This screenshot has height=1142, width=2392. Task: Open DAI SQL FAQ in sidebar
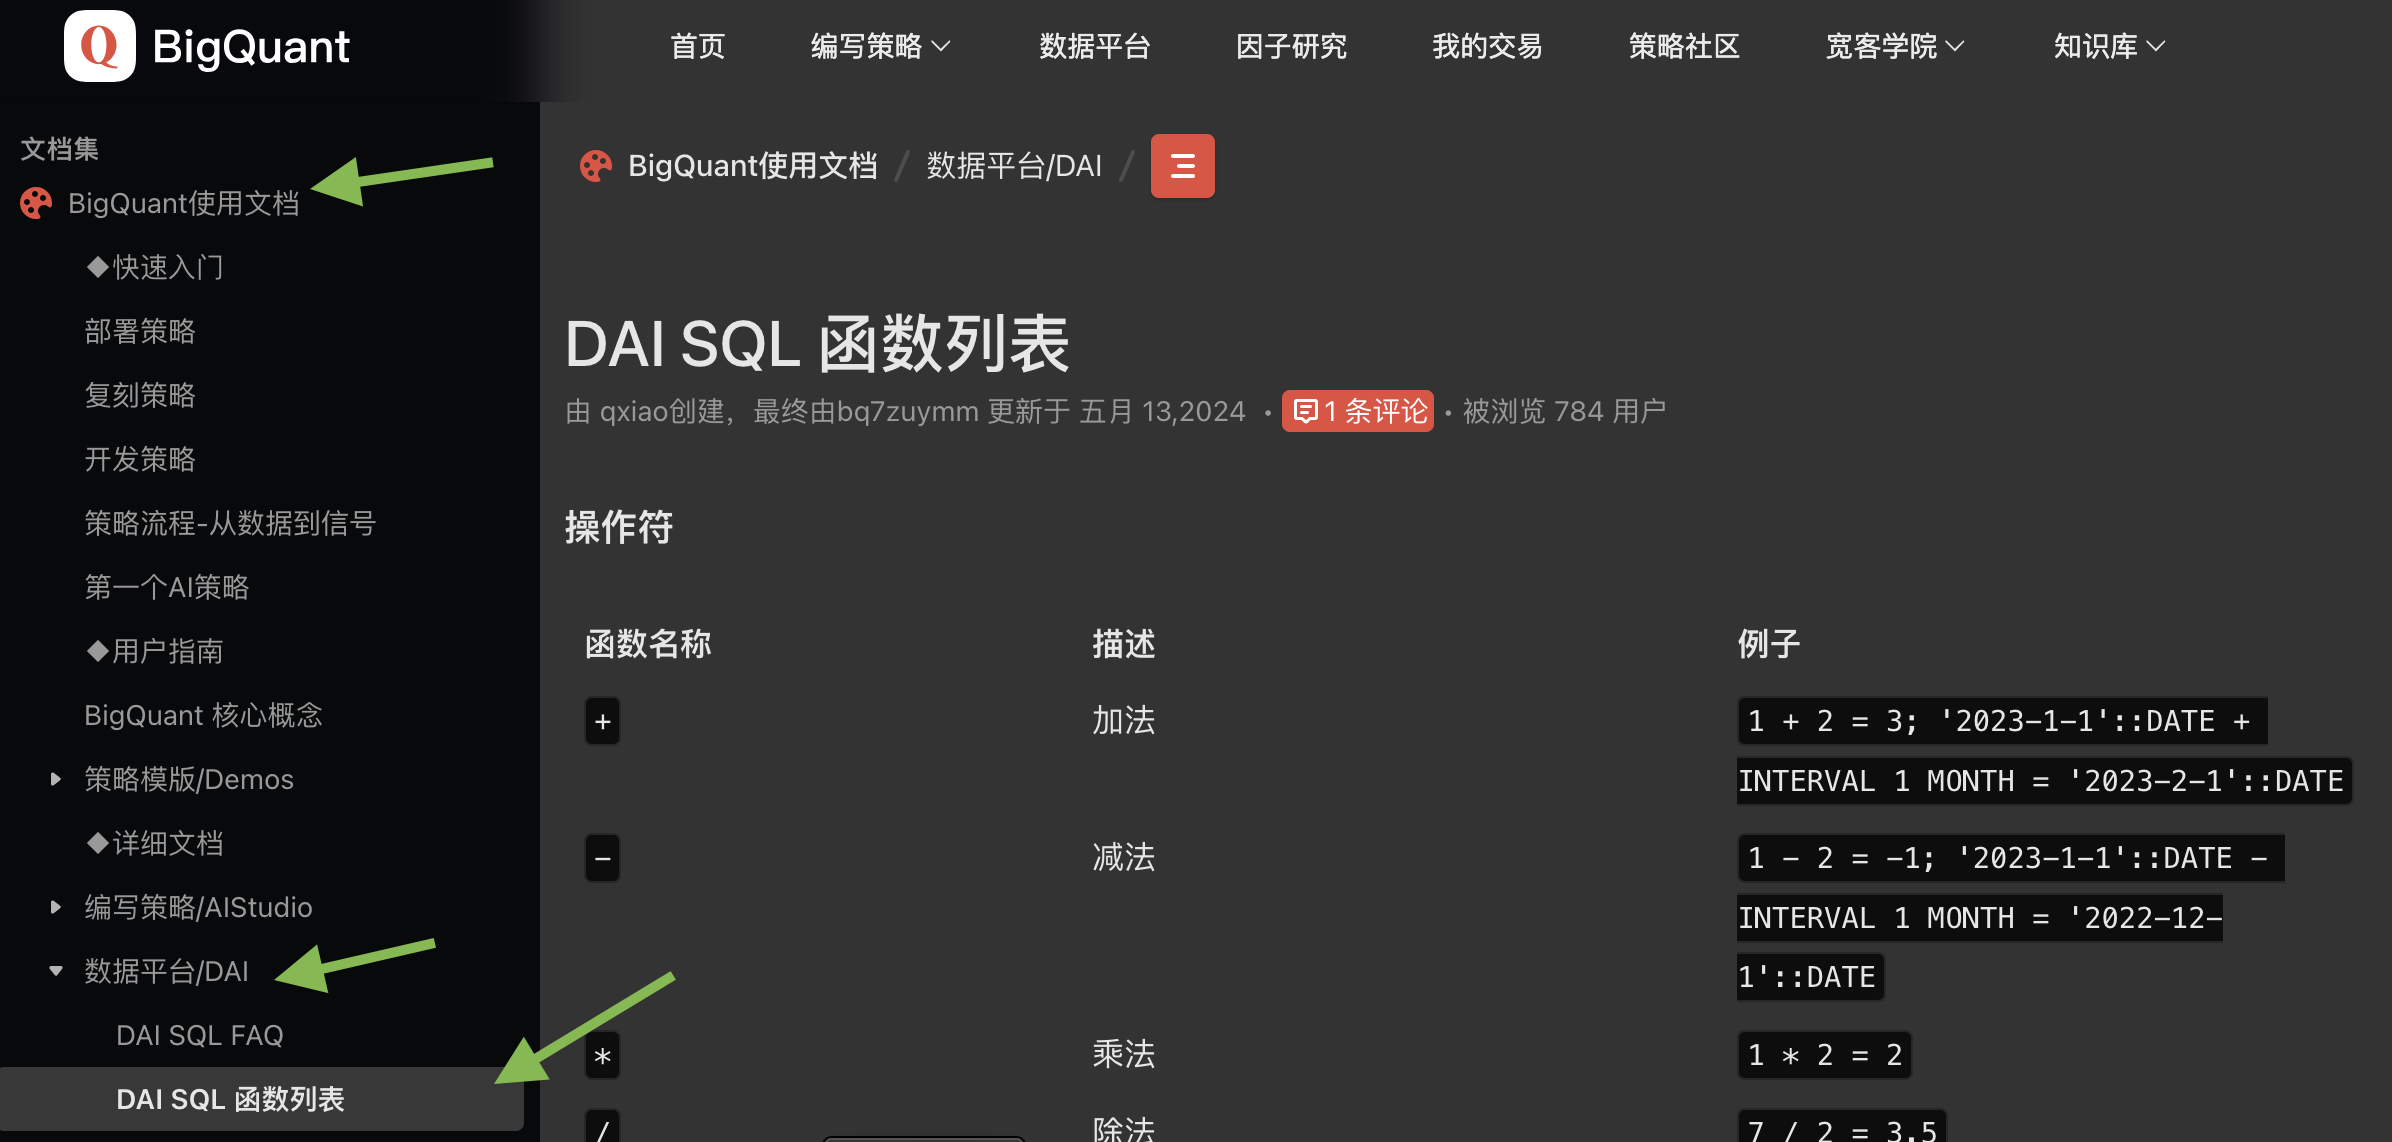click(x=200, y=1035)
